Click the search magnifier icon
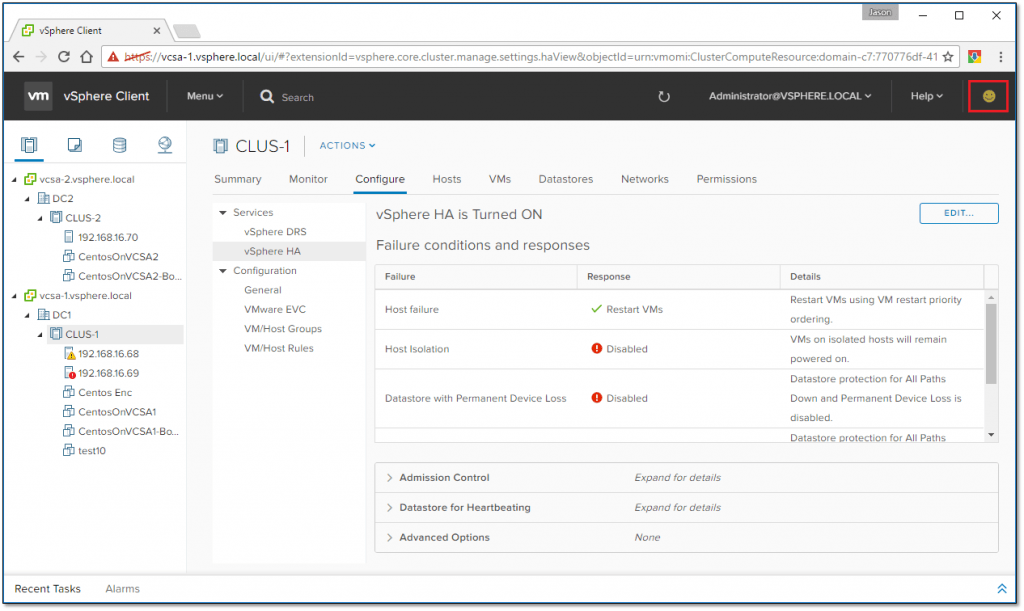This screenshot has width=1024, height=611. [266, 97]
